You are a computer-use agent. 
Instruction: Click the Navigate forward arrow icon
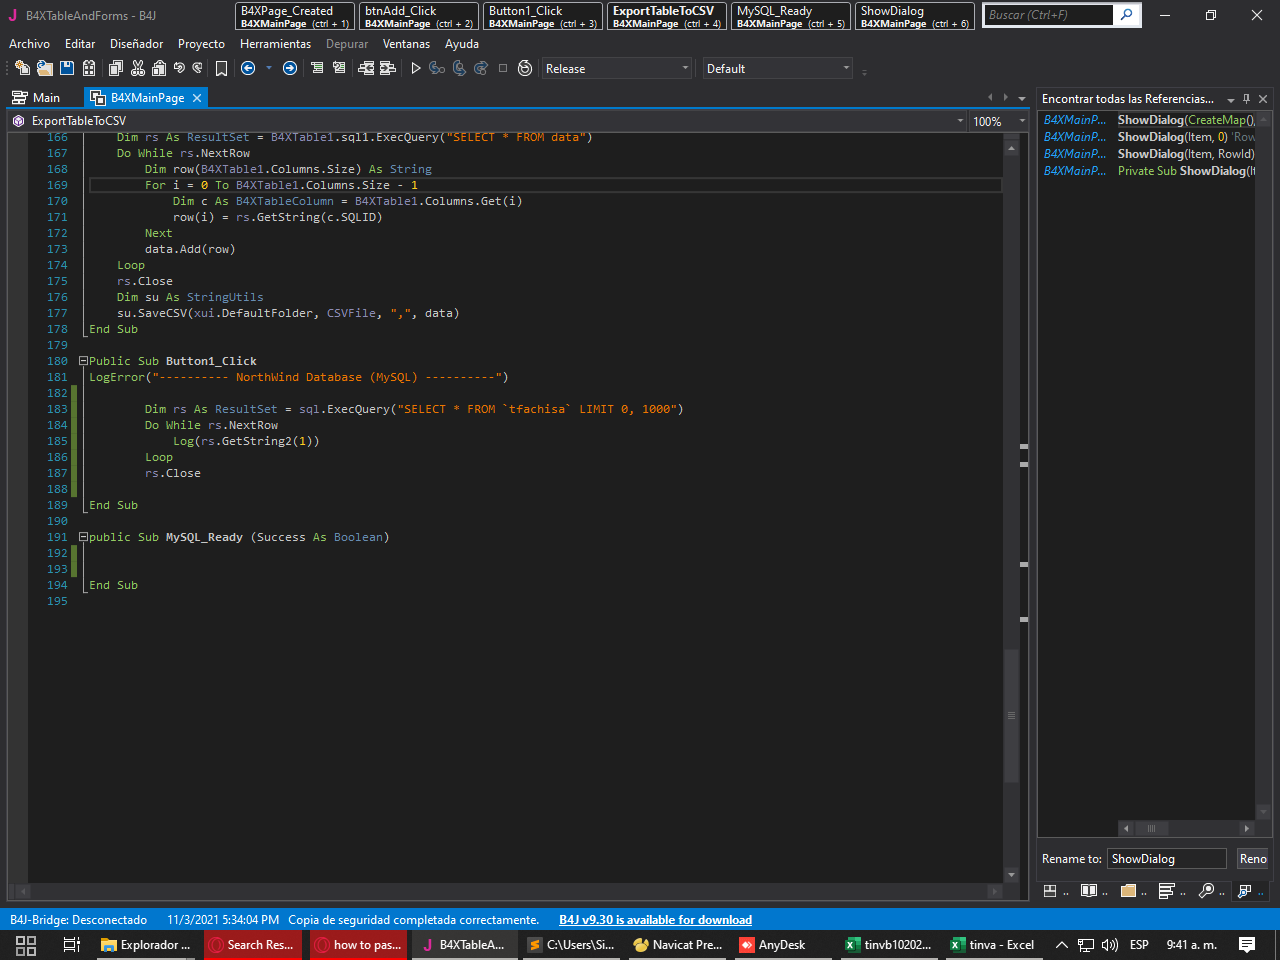click(x=290, y=68)
